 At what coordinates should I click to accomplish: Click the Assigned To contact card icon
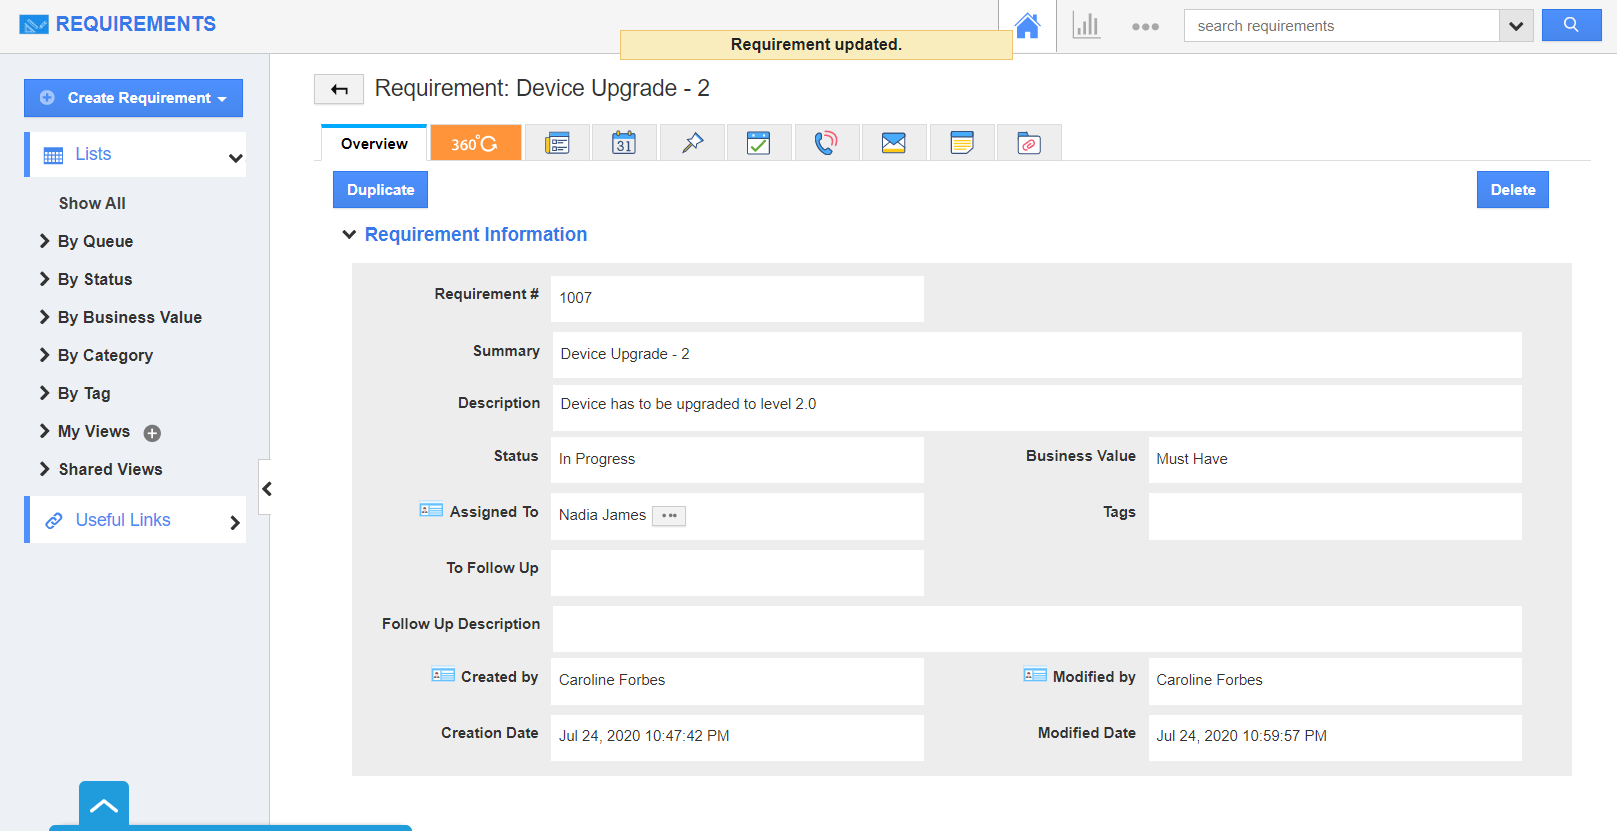pyautogui.click(x=431, y=510)
